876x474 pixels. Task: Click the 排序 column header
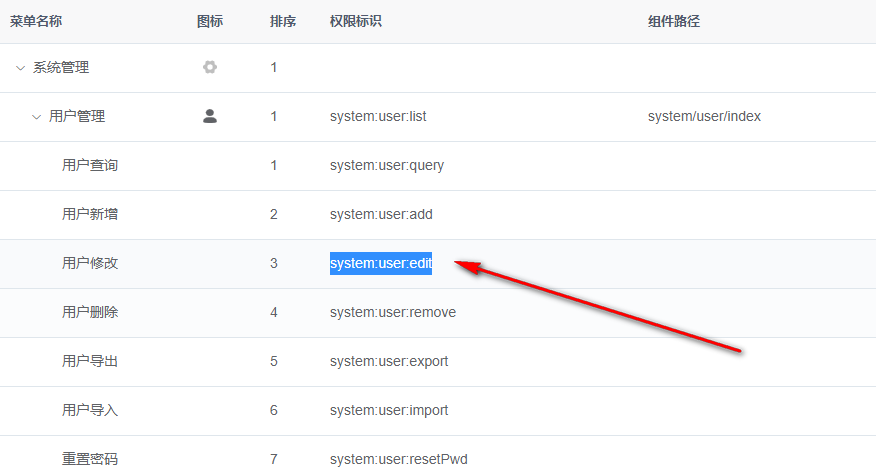pos(283,21)
